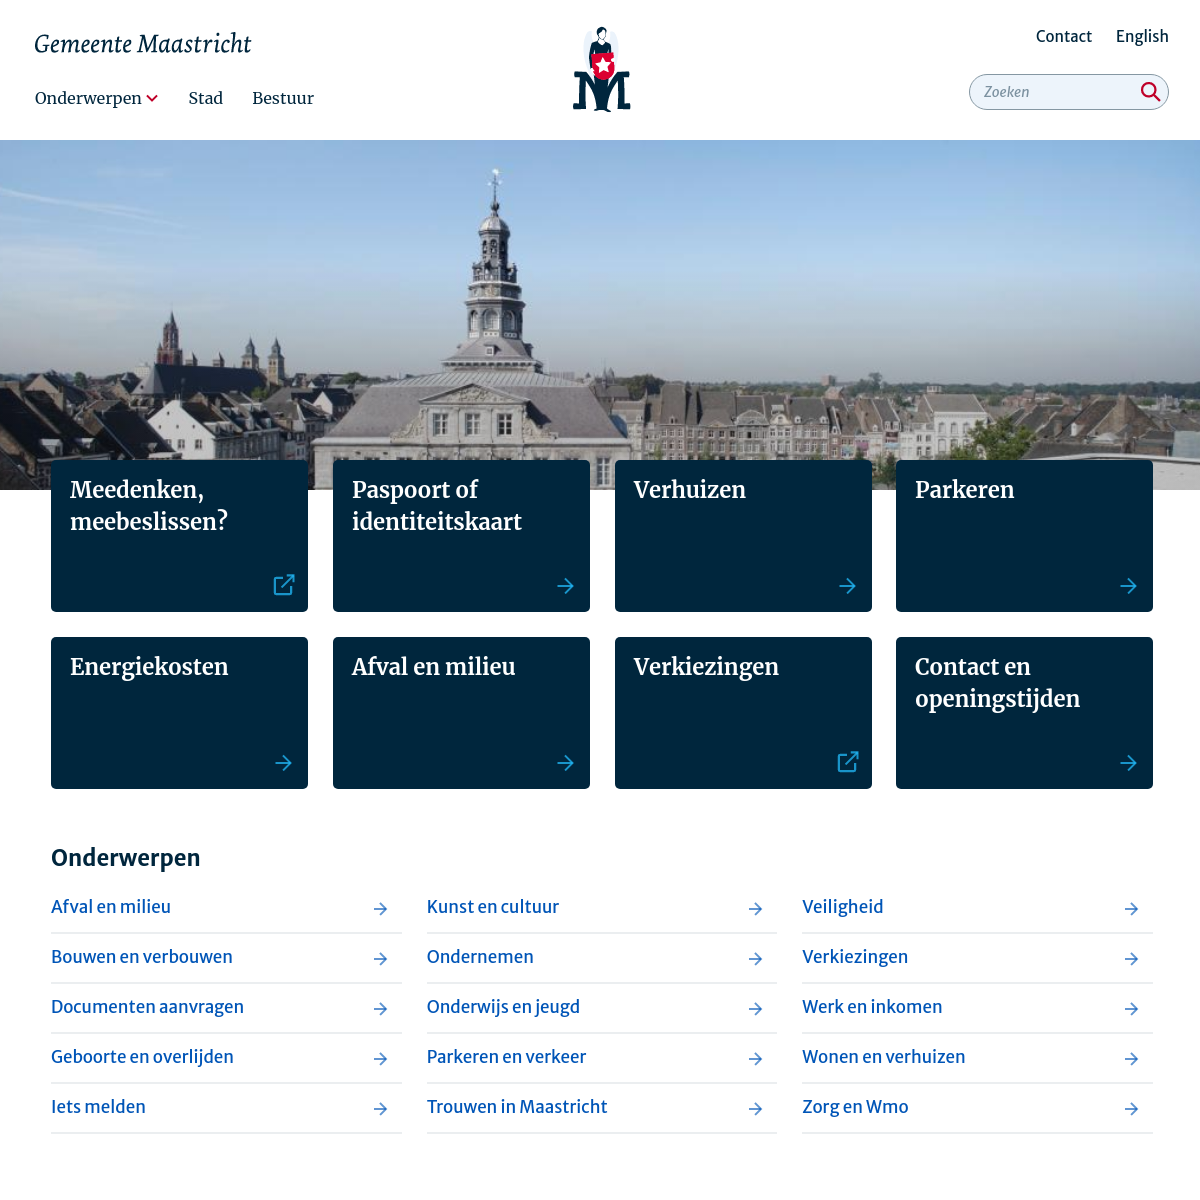Image resolution: width=1200 pixels, height=1200 pixels.
Task: Open the Contact link in header
Action: click(x=1064, y=36)
